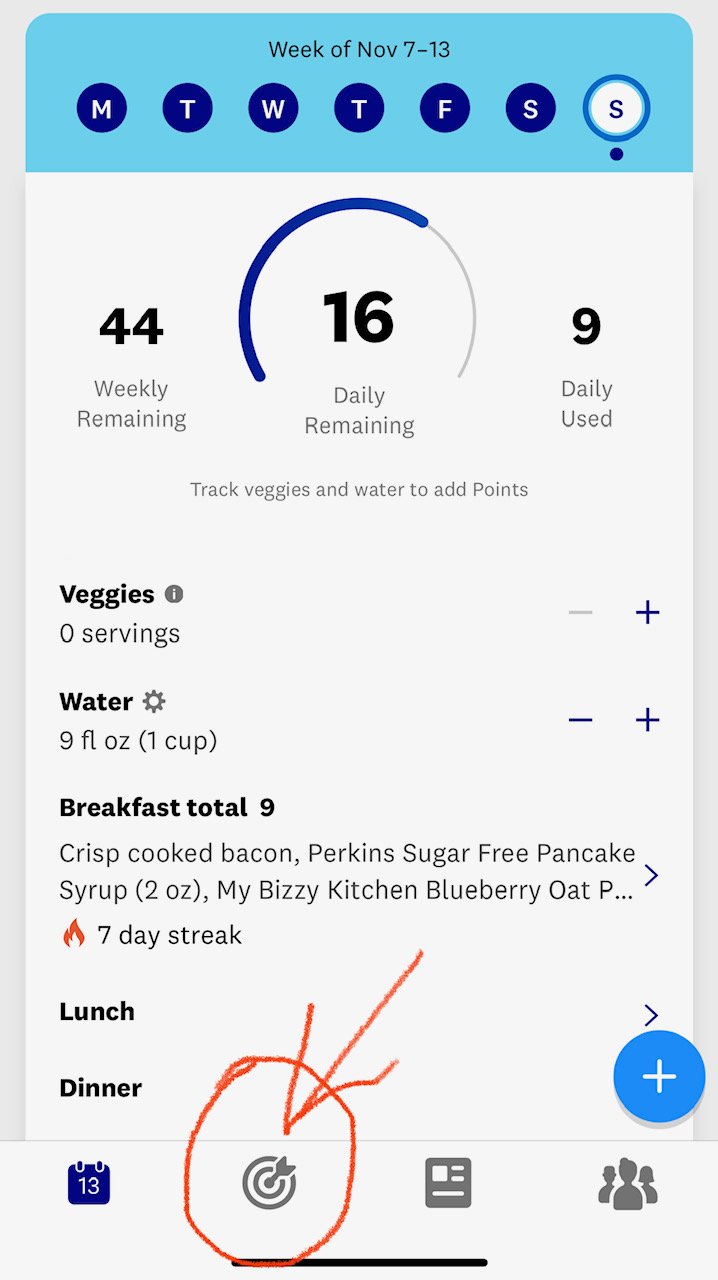Open the Water settings gear
The height and width of the screenshot is (1280, 718).
154,701
